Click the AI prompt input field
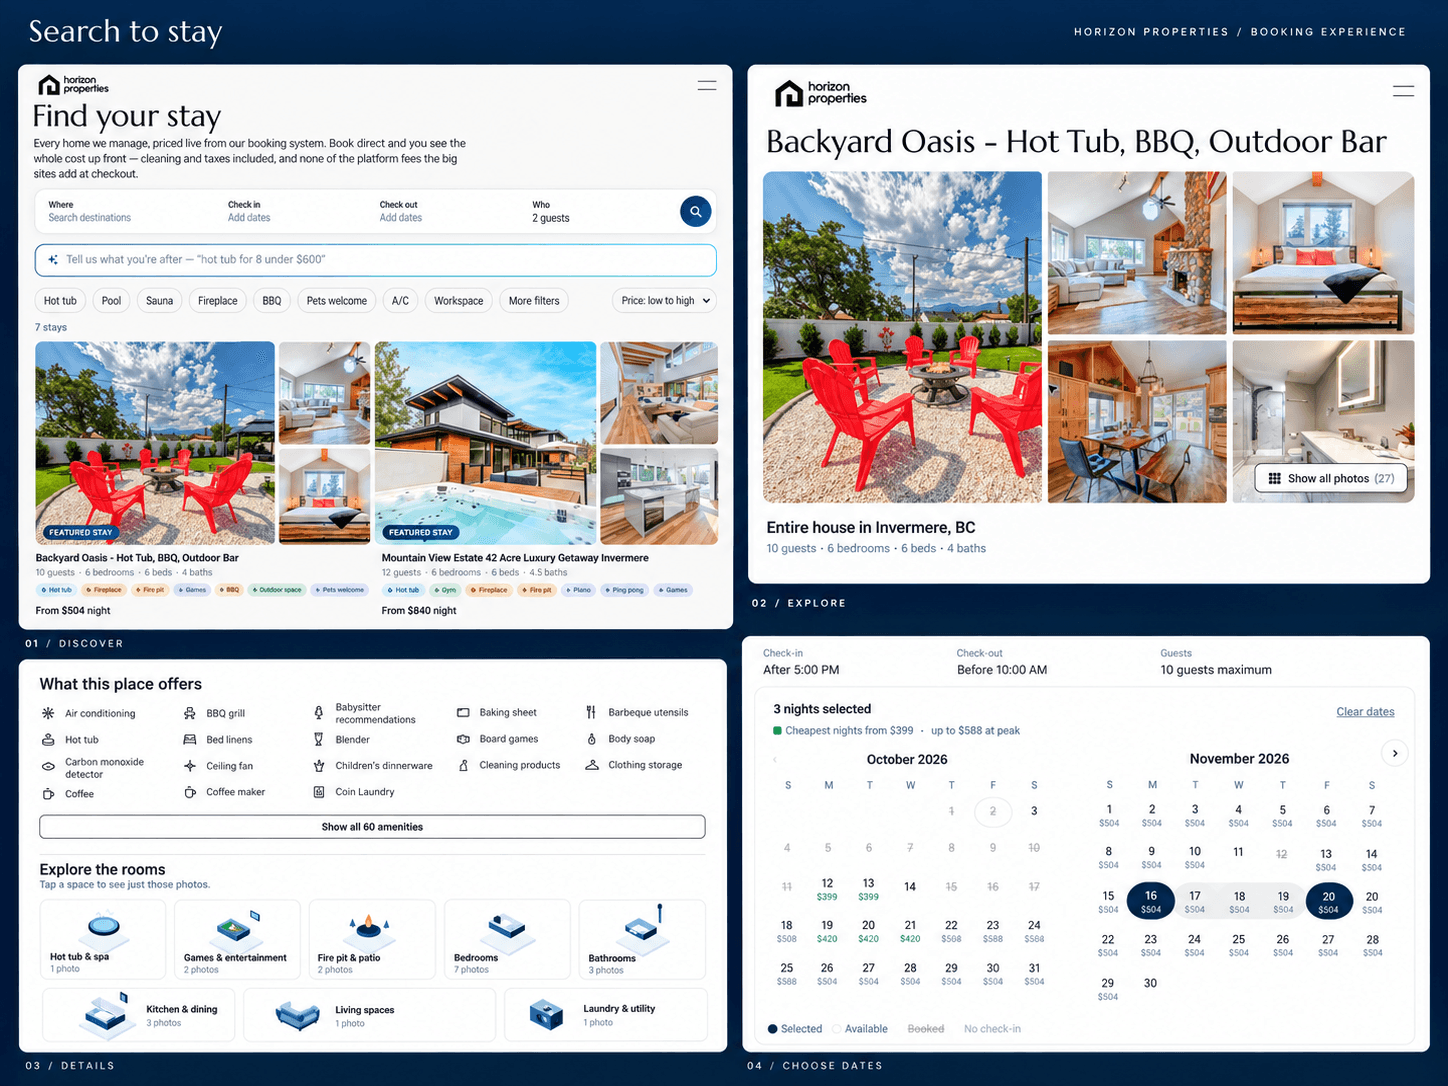The width and height of the screenshot is (1448, 1086). point(376,260)
